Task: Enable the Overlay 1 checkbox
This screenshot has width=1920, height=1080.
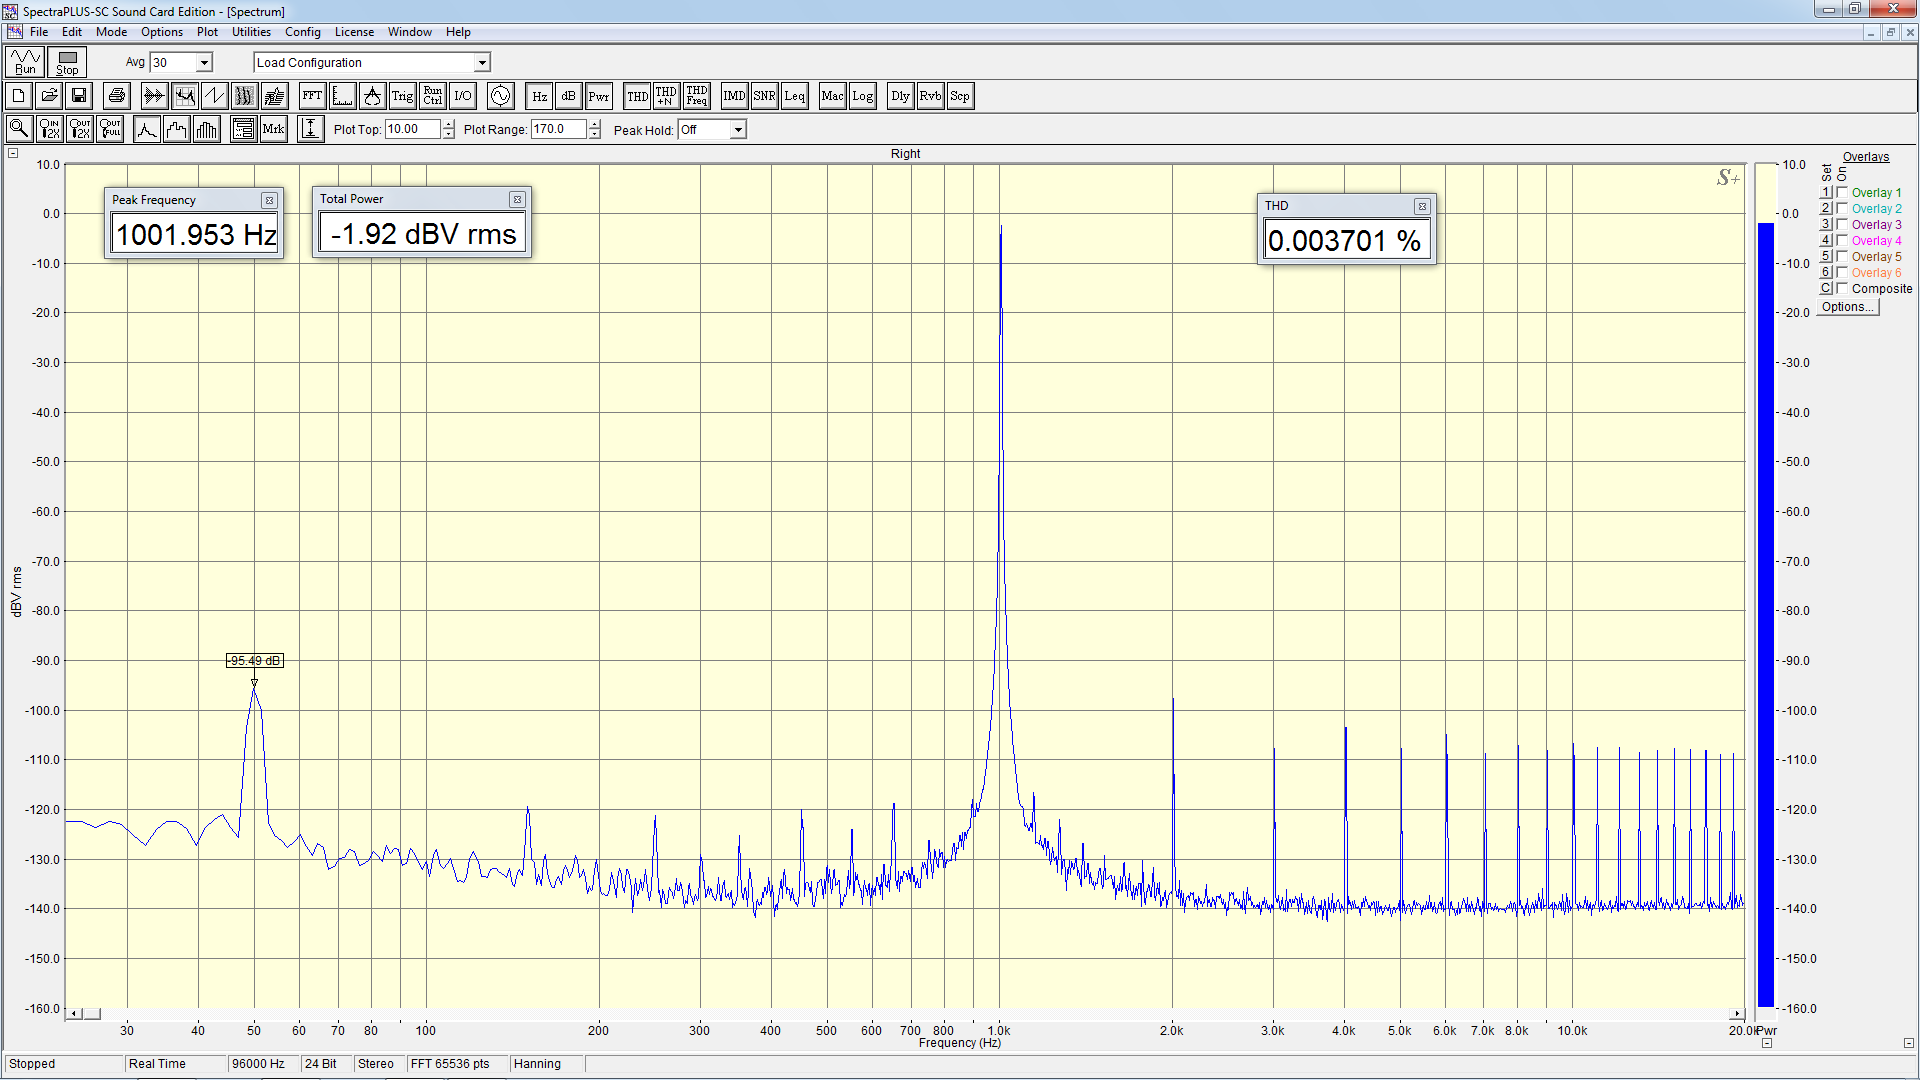Action: (1842, 193)
